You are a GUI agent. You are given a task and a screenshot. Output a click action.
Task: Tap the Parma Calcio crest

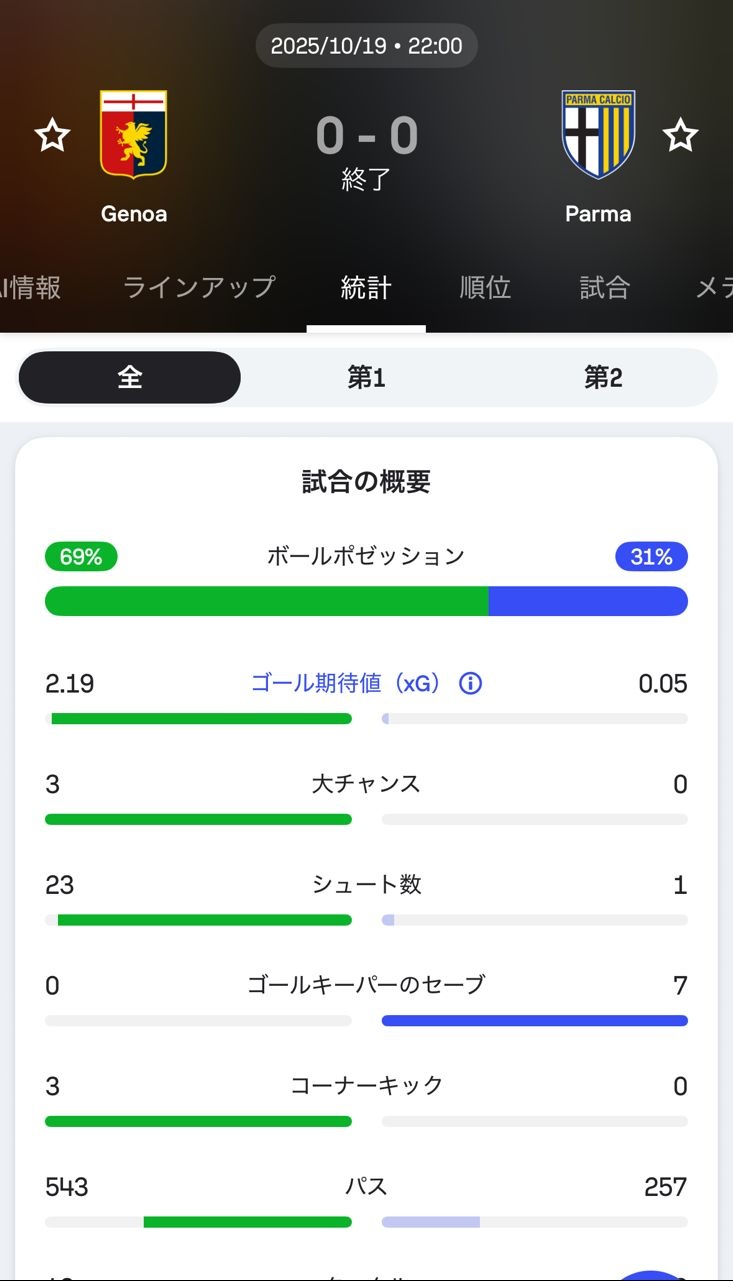click(x=598, y=135)
